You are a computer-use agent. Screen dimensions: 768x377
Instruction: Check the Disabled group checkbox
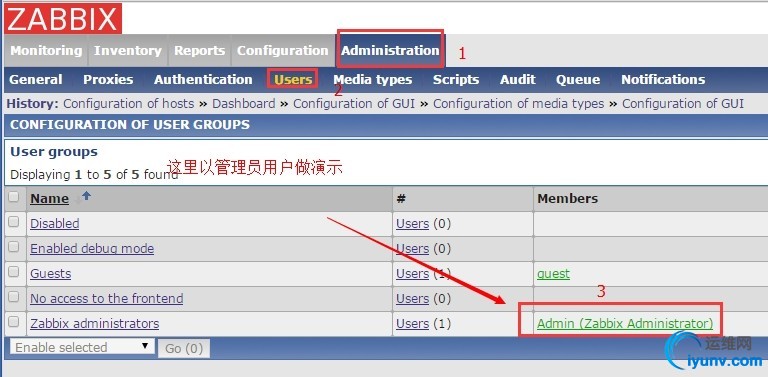coord(14,222)
